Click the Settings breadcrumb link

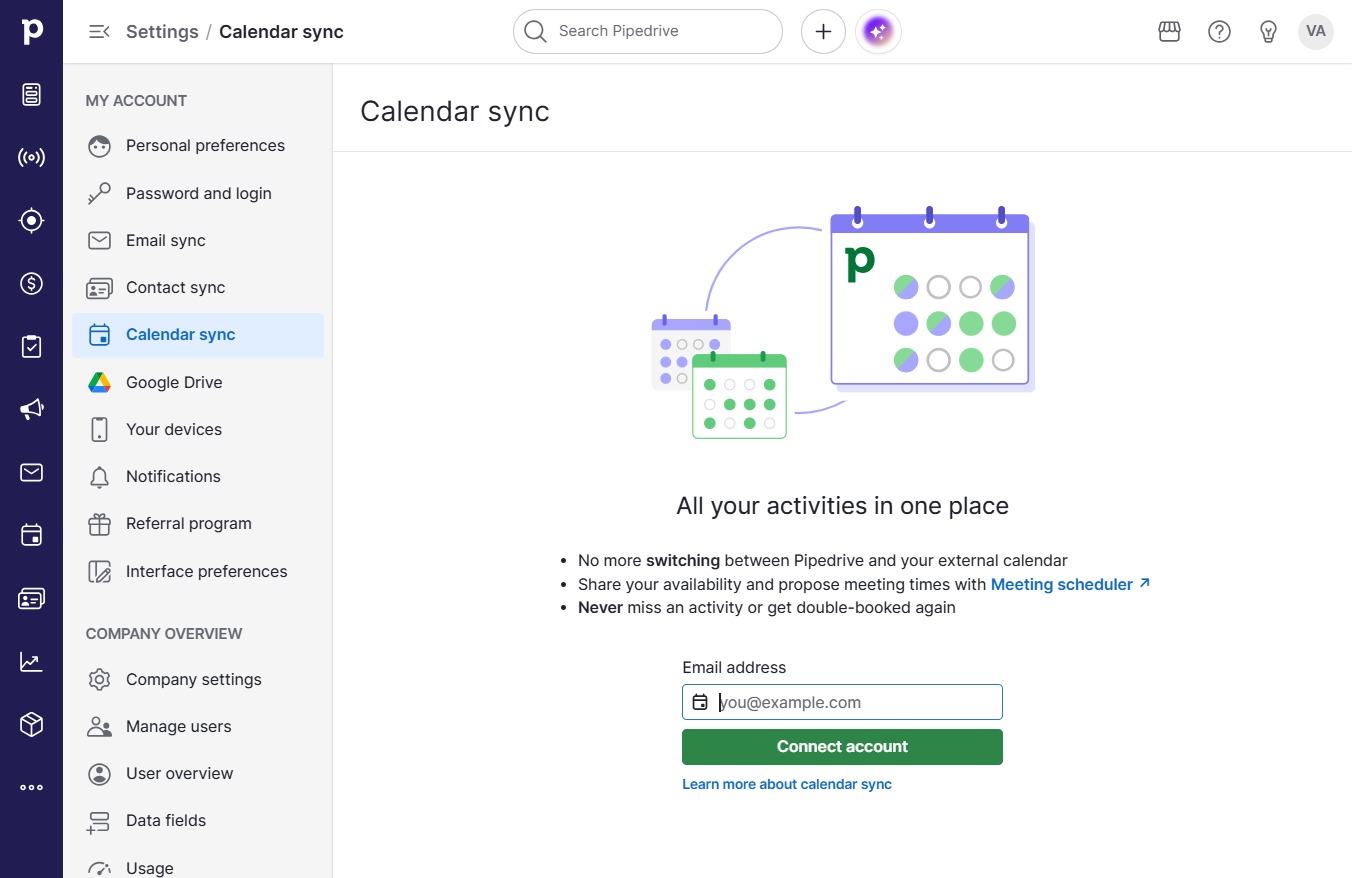(x=162, y=32)
